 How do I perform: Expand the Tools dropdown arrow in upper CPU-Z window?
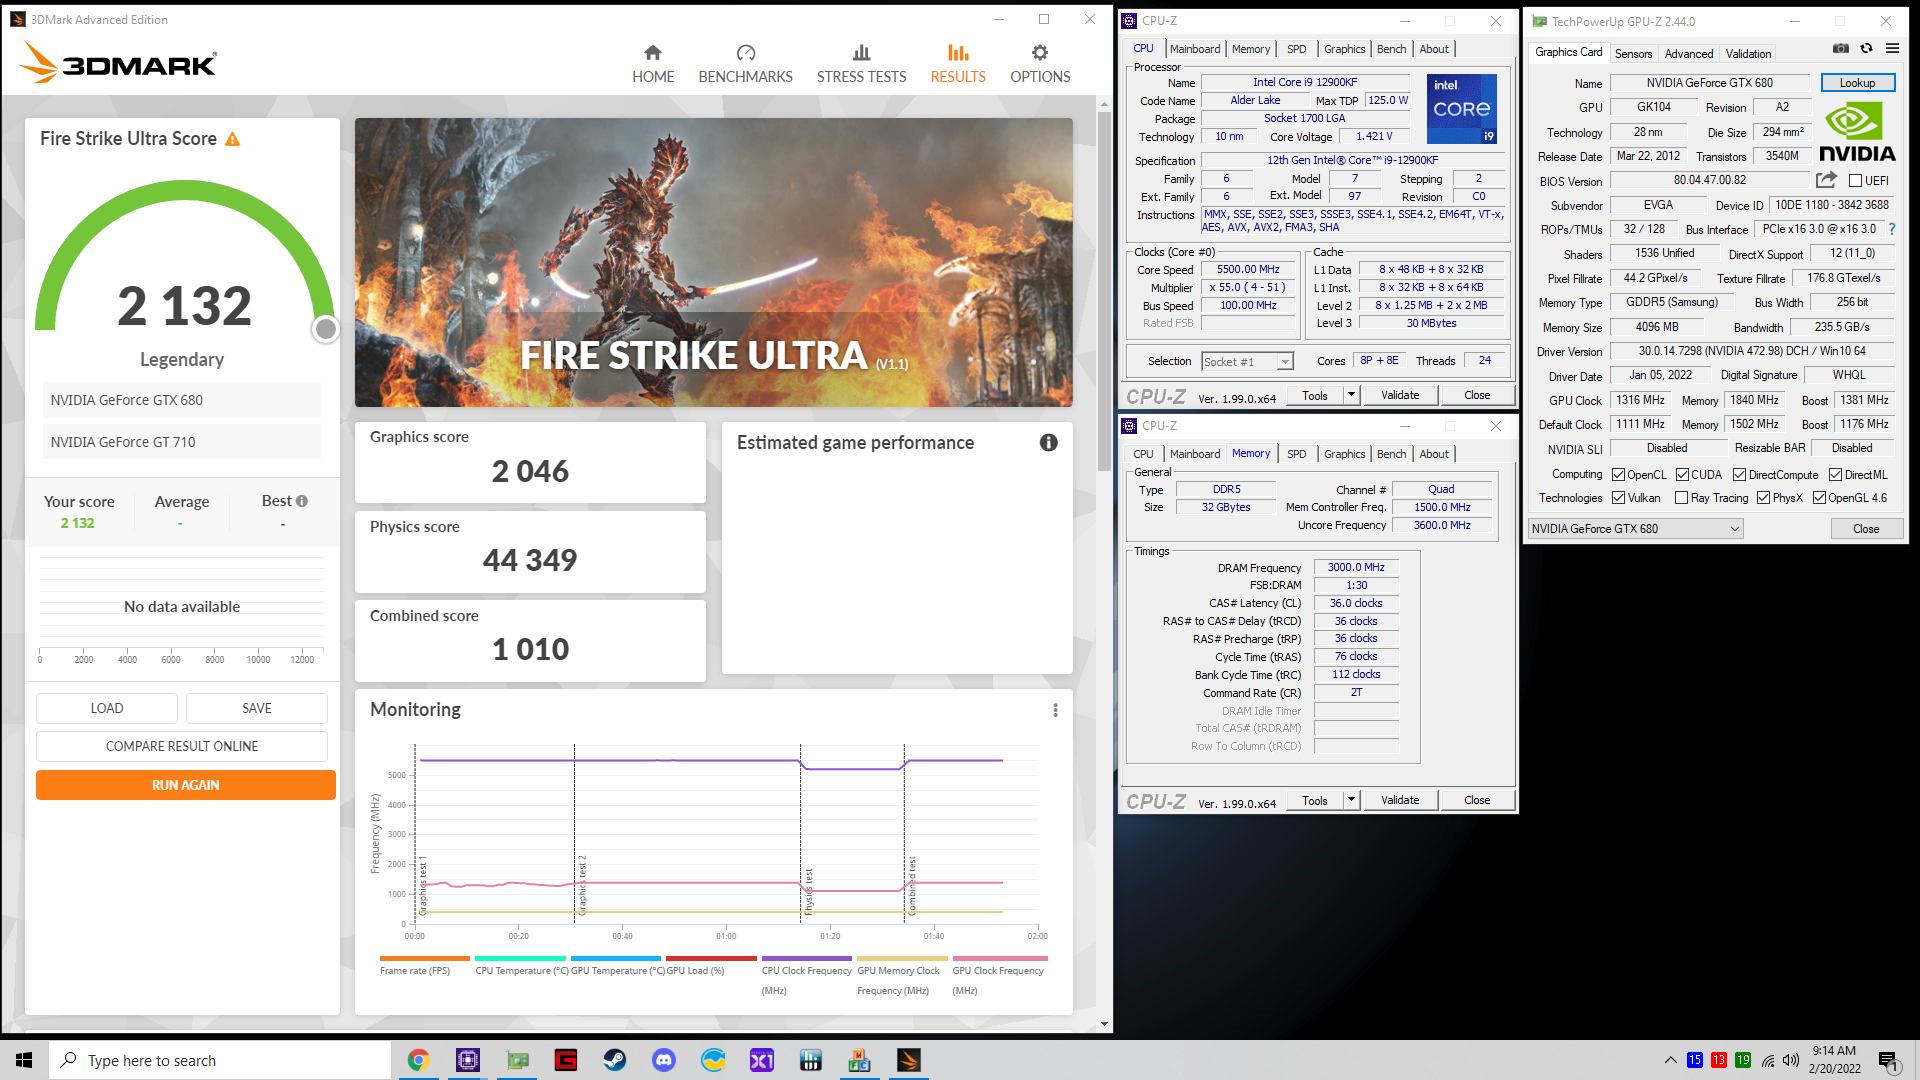tap(1351, 395)
